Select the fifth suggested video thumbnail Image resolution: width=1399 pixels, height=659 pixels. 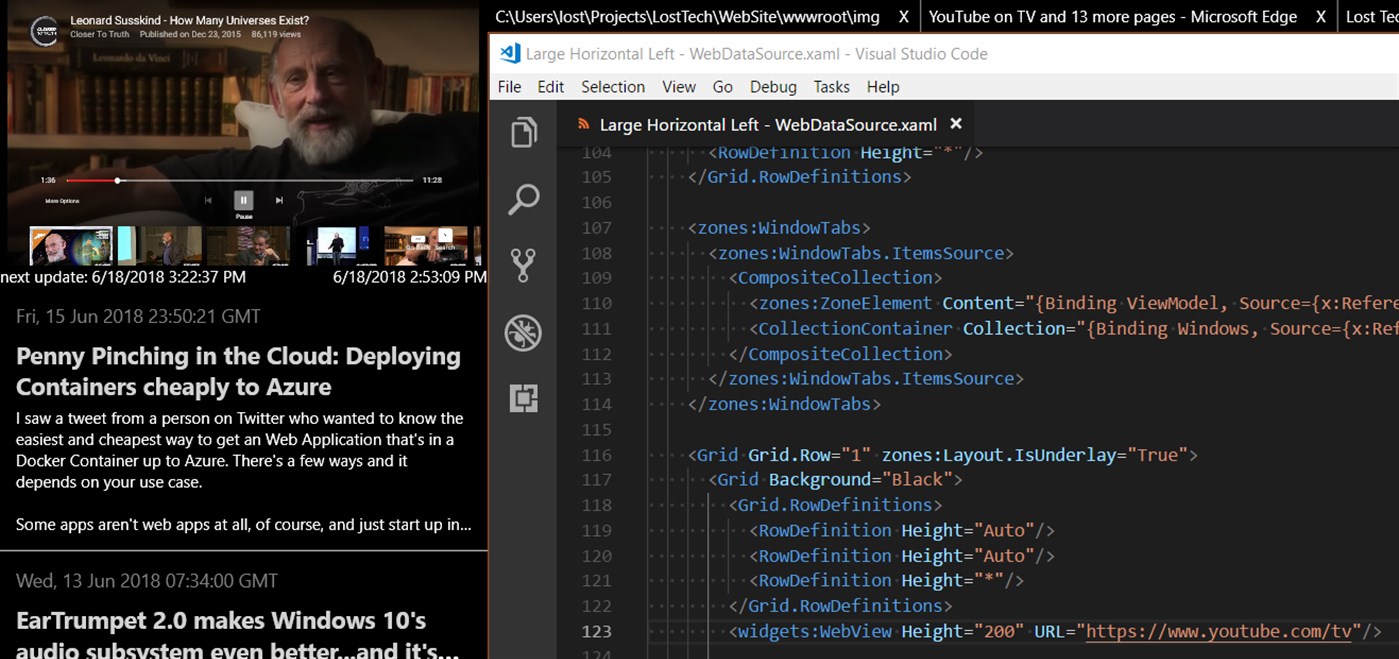(x=427, y=246)
